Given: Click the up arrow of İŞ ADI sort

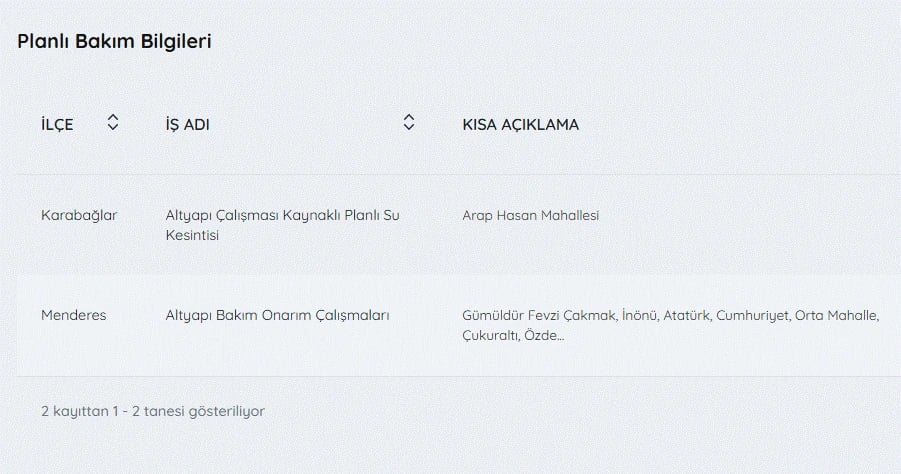Looking at the screenshot, I should point(408,118).
